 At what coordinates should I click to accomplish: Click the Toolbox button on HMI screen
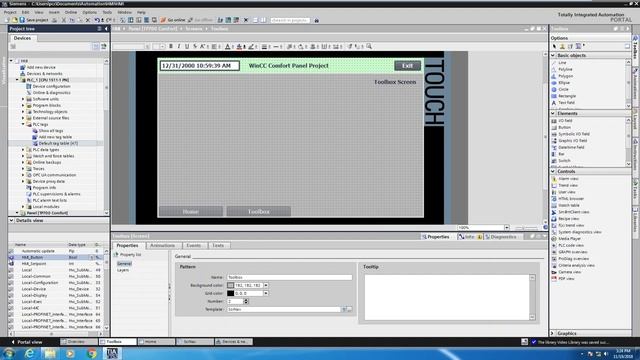click(x=258, y=211)
